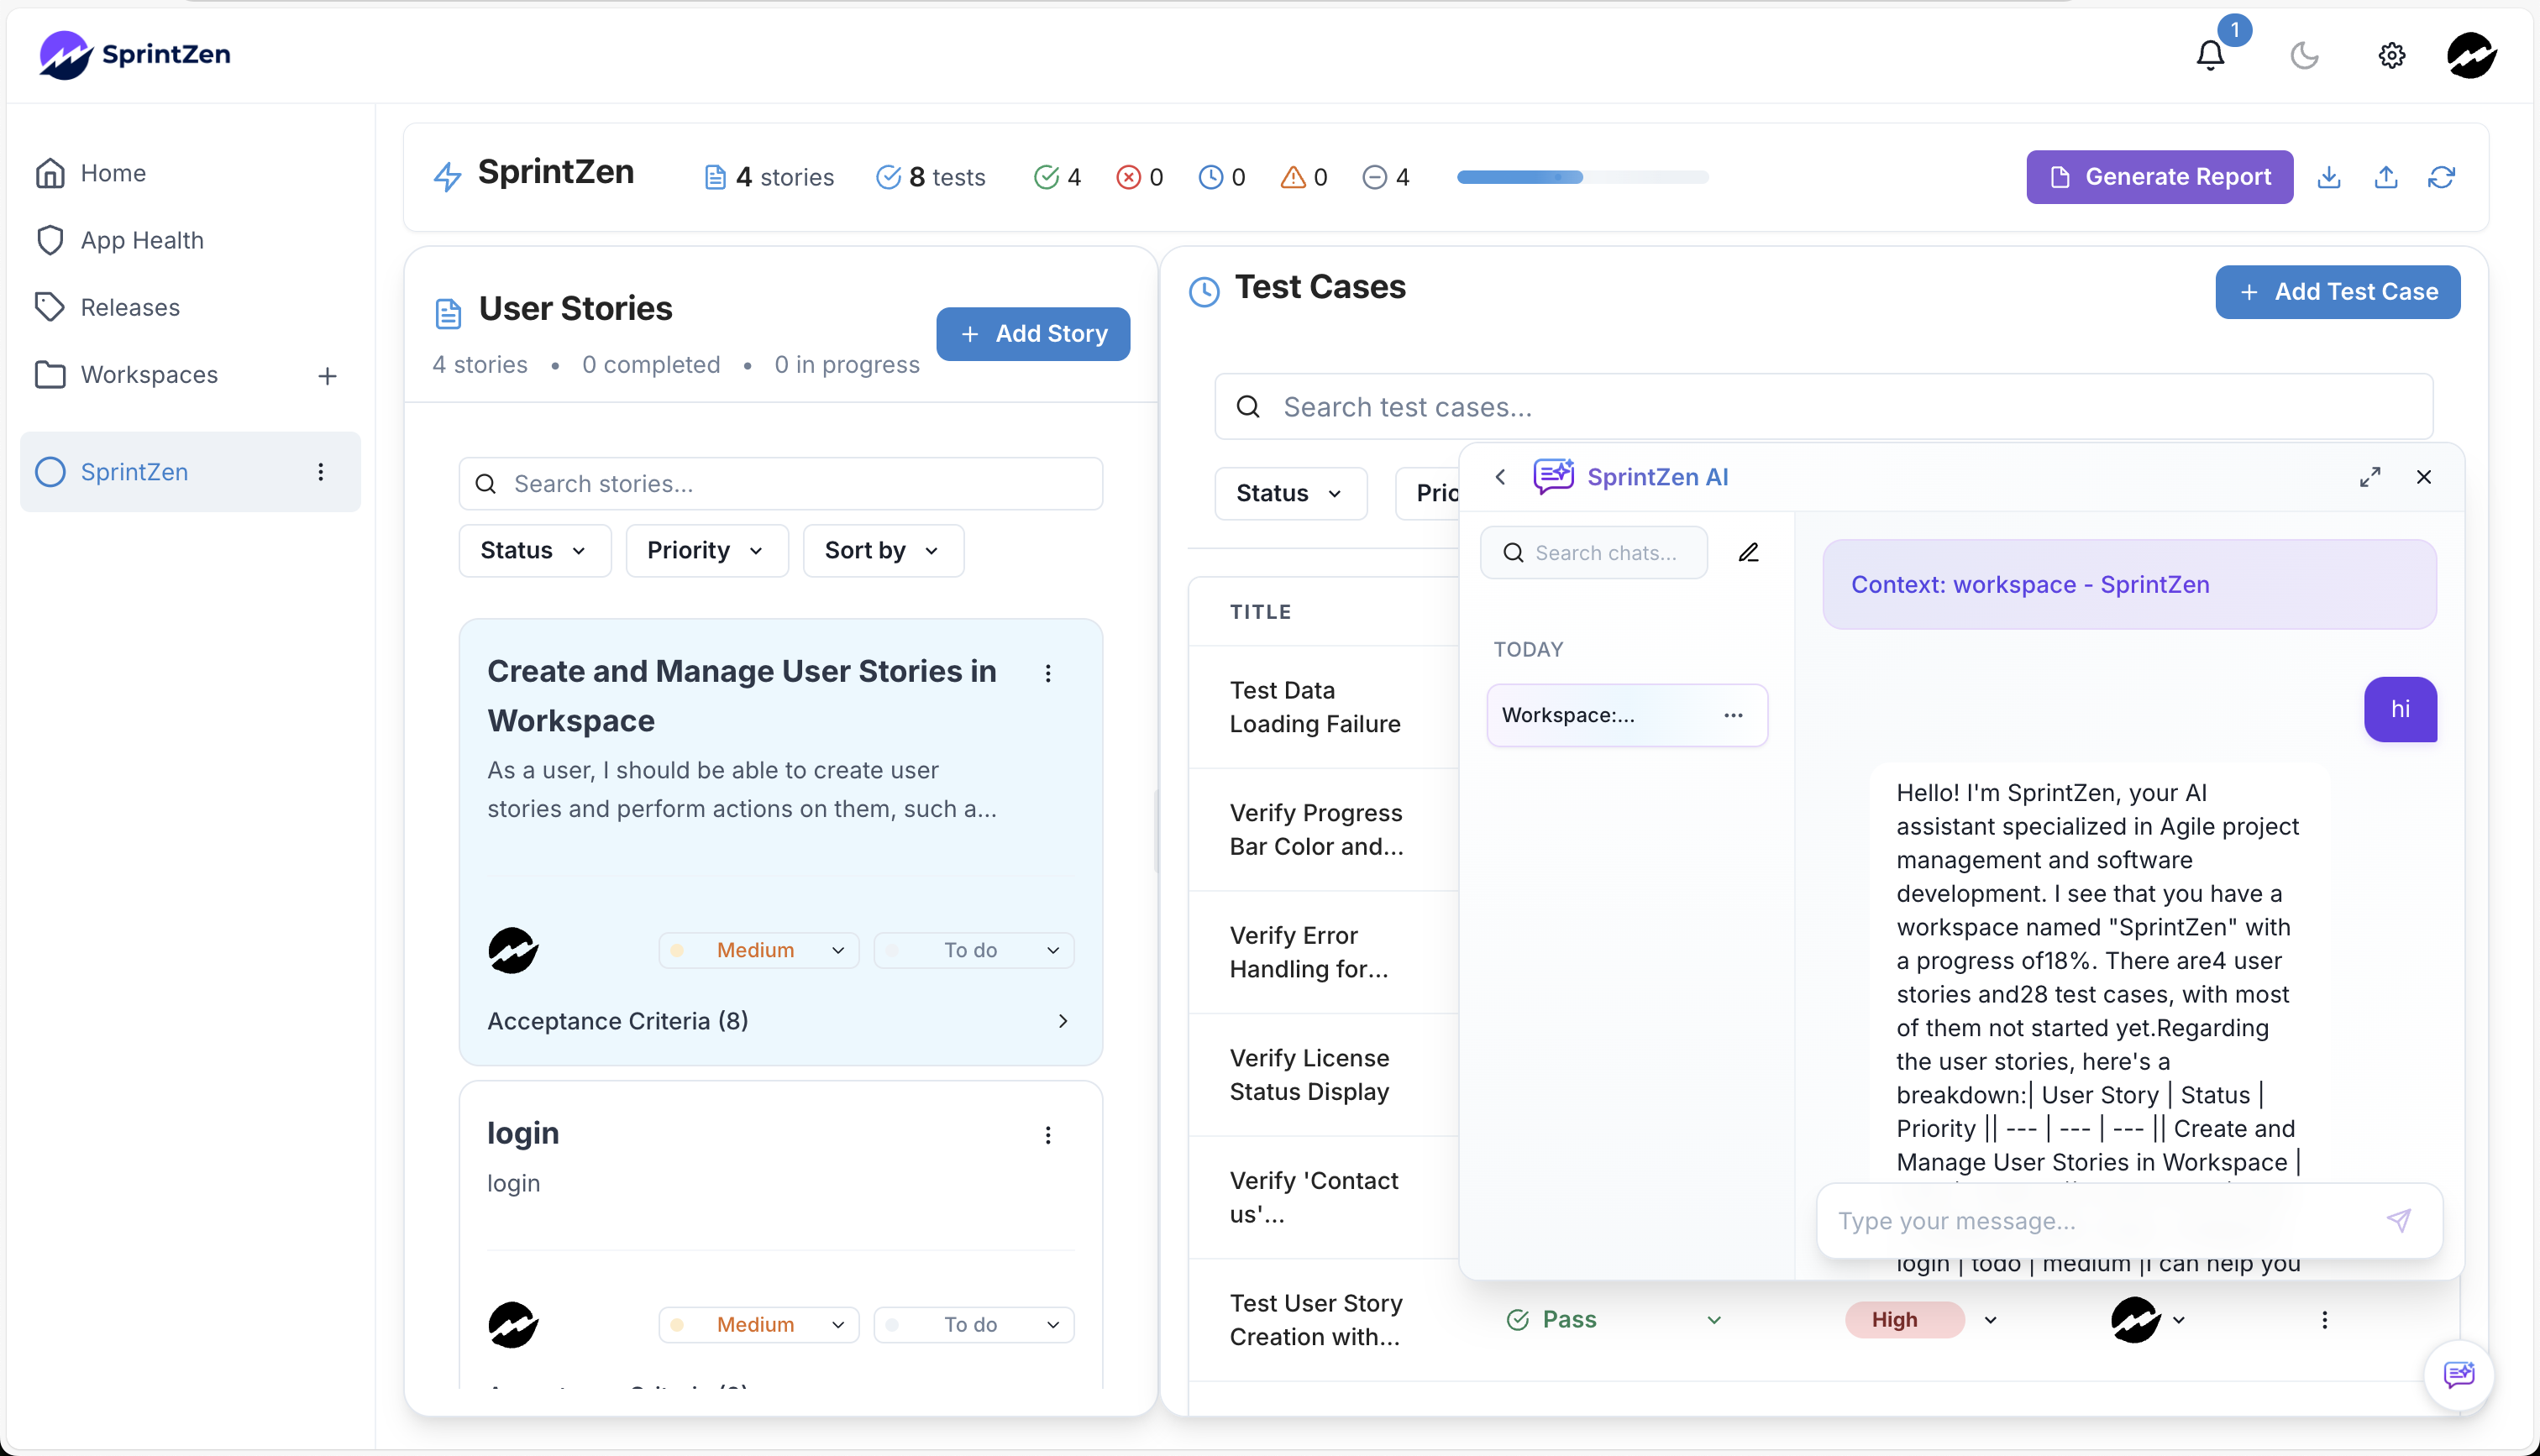
Task: Open floating AI chat bubble button
Action: pyautogui.click(x=2459, y=1375)
